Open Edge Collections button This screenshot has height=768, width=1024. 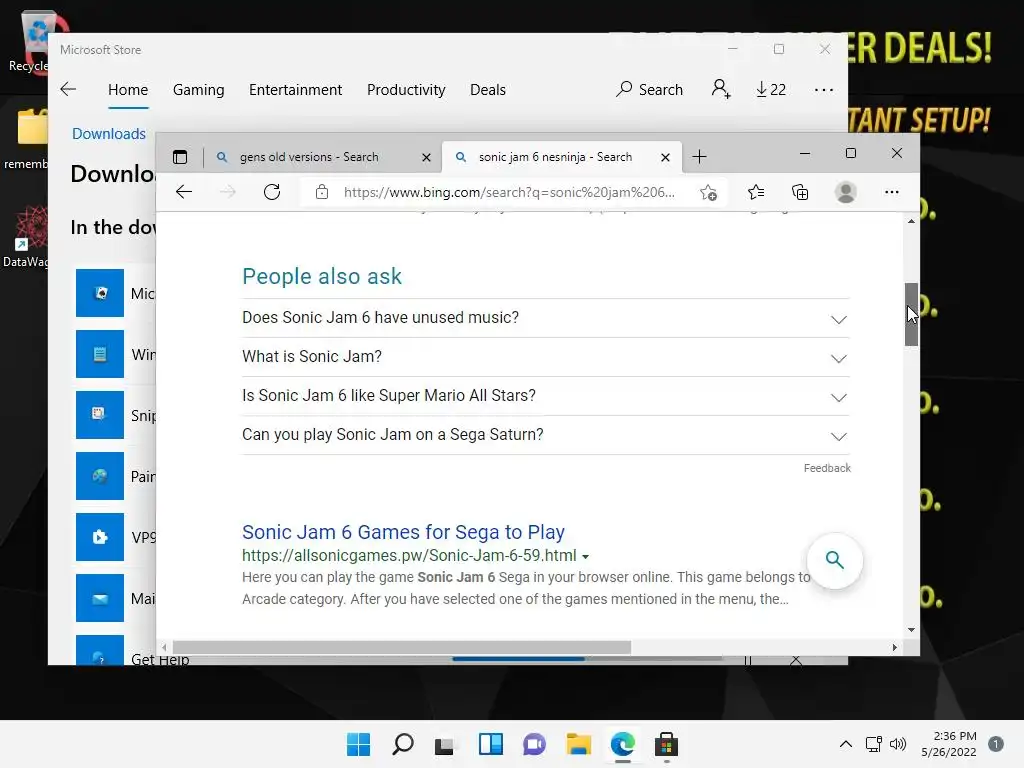800,192
